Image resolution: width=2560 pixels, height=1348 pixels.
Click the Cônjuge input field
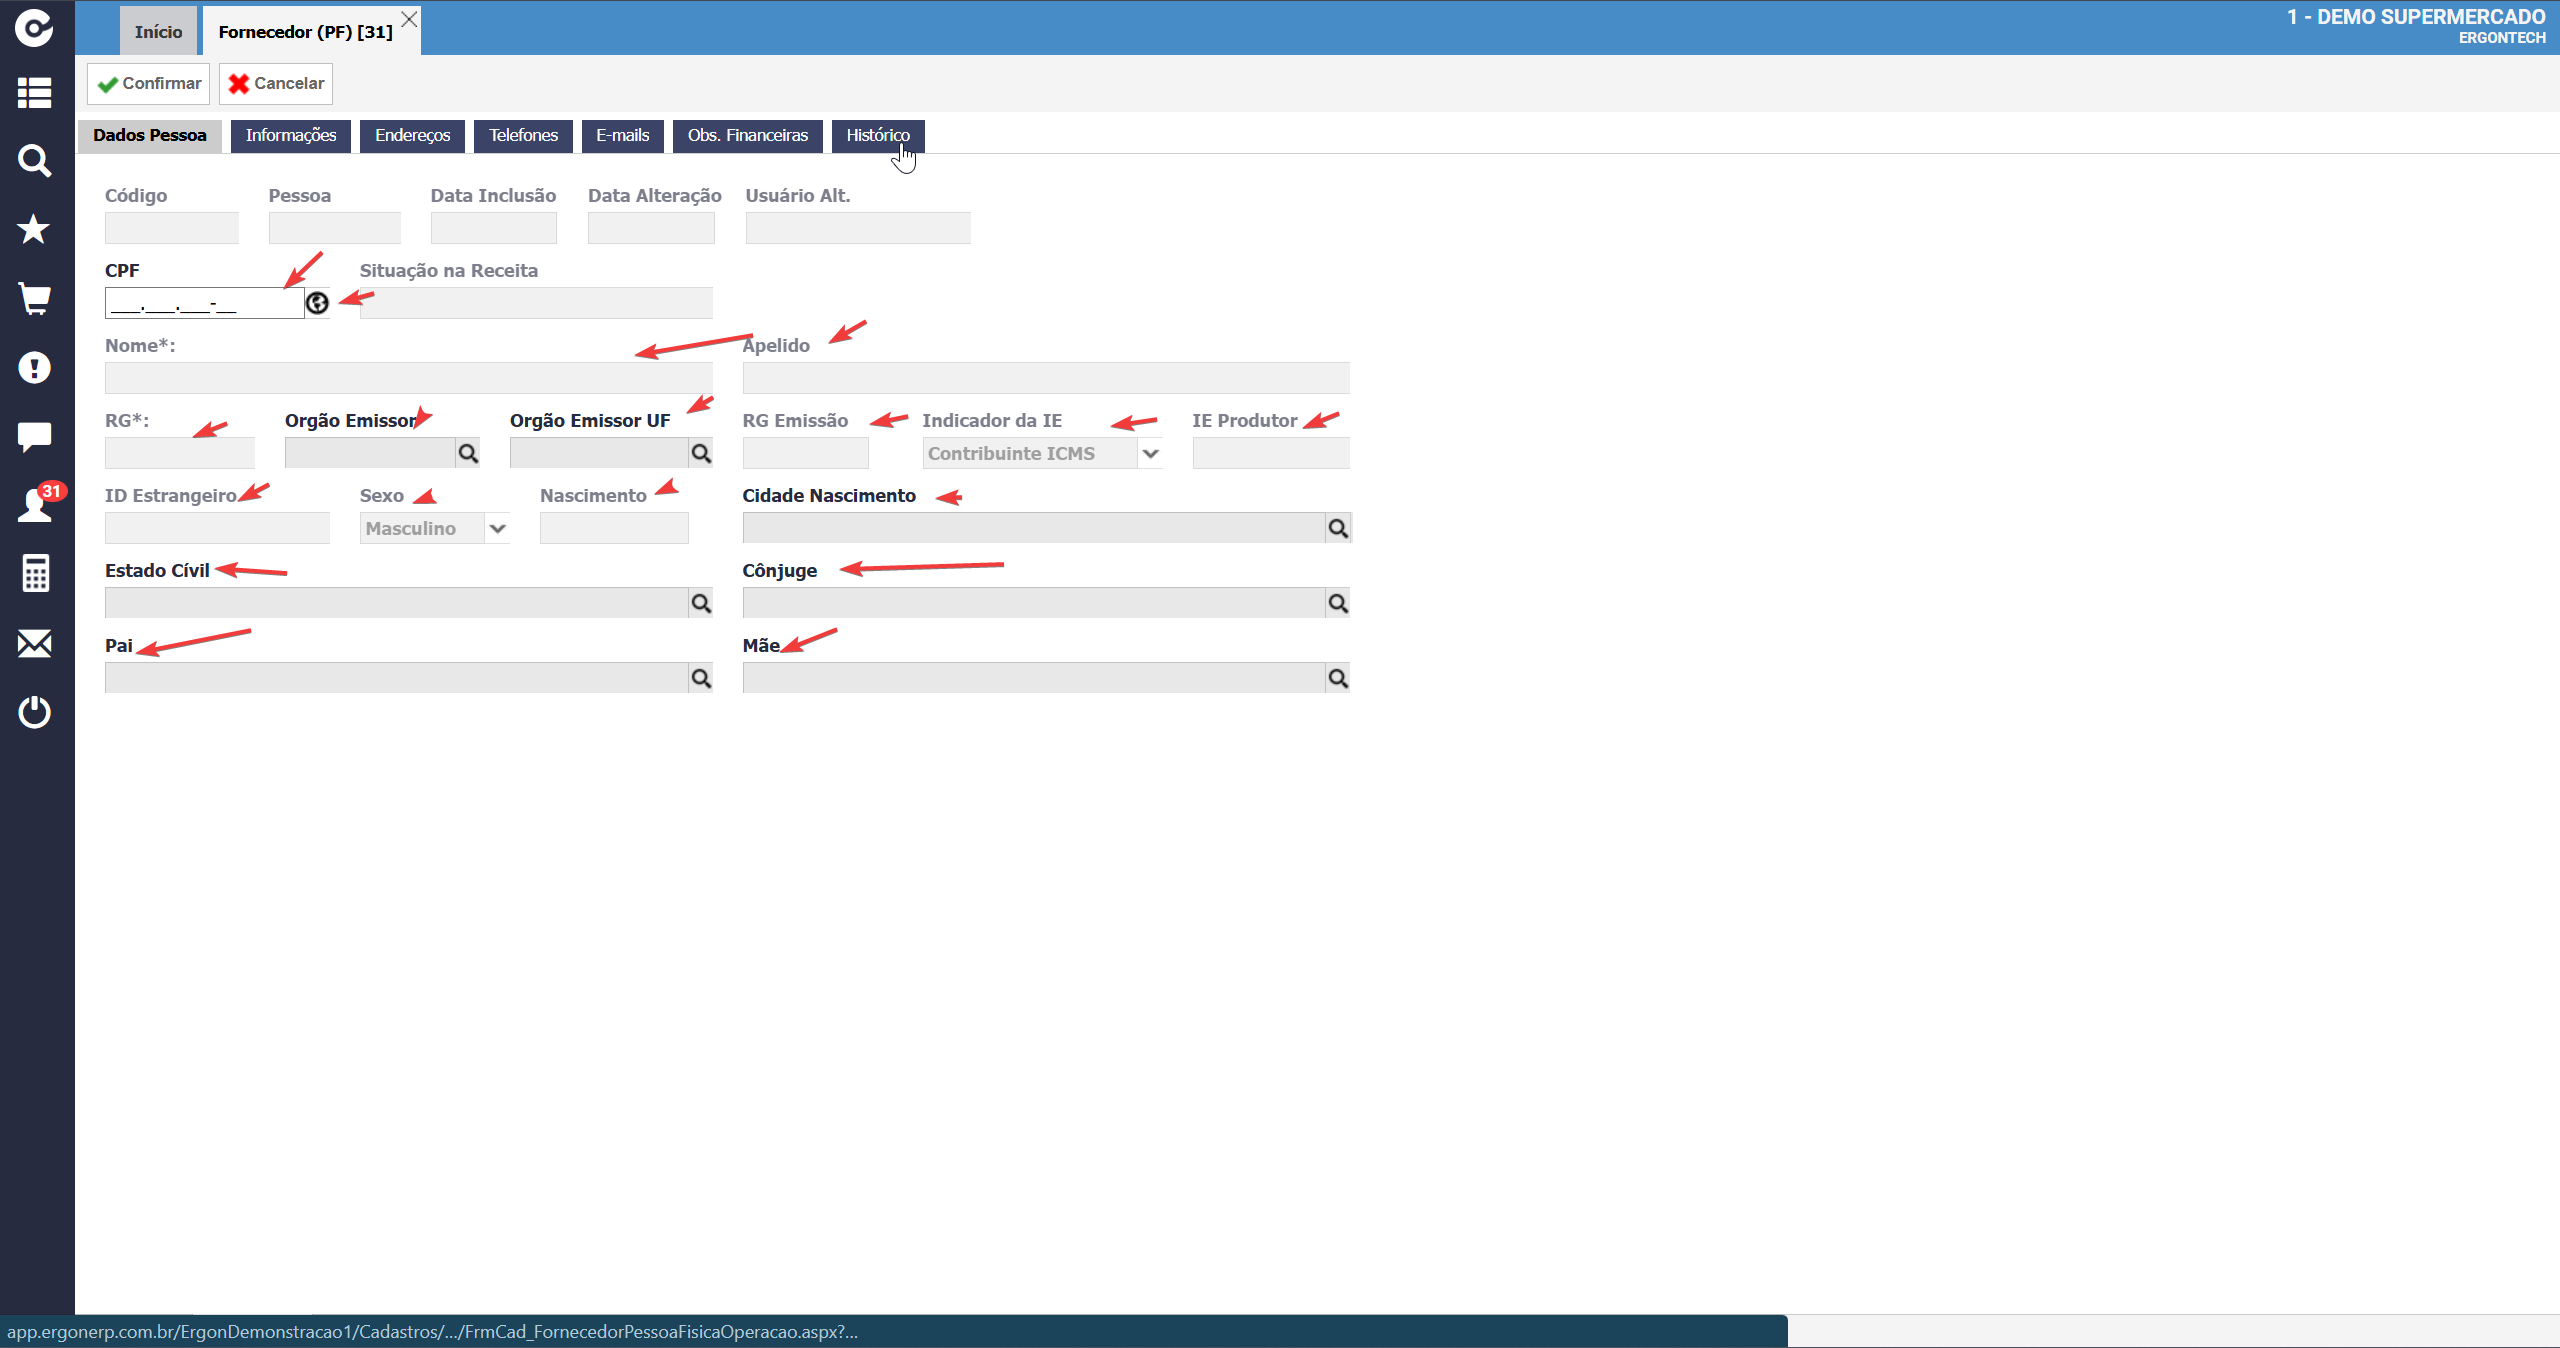point(1034,603)
